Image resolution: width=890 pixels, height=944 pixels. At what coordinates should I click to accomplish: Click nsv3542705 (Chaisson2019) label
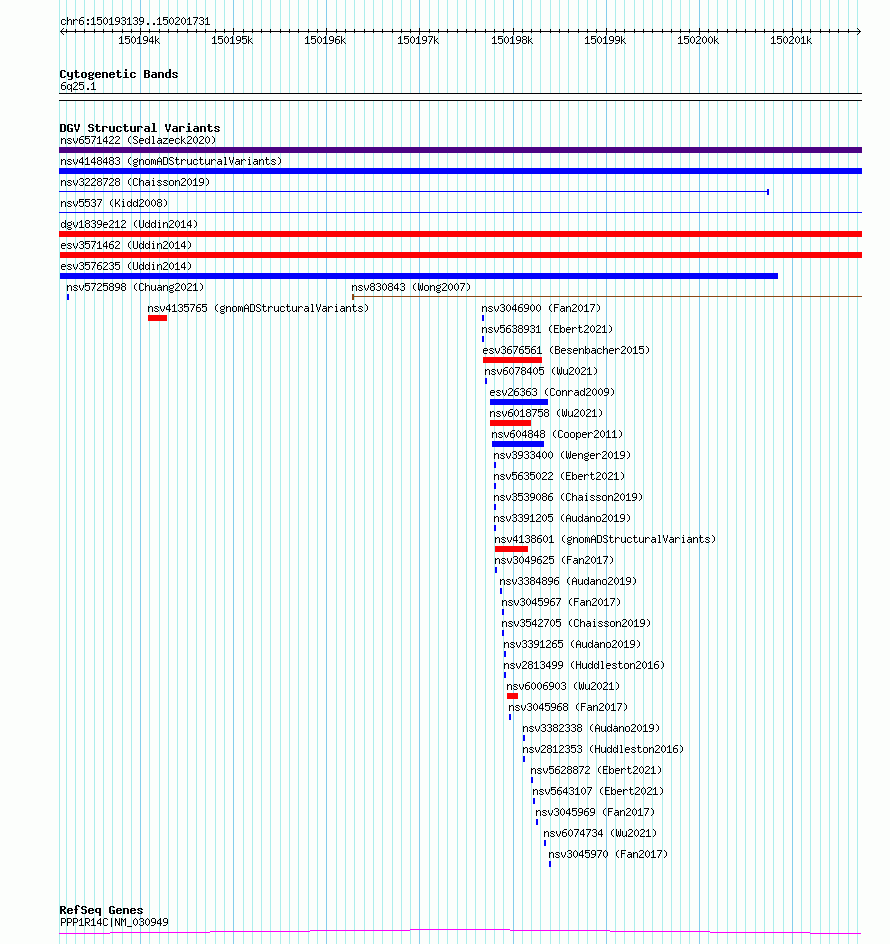[576, 624]
